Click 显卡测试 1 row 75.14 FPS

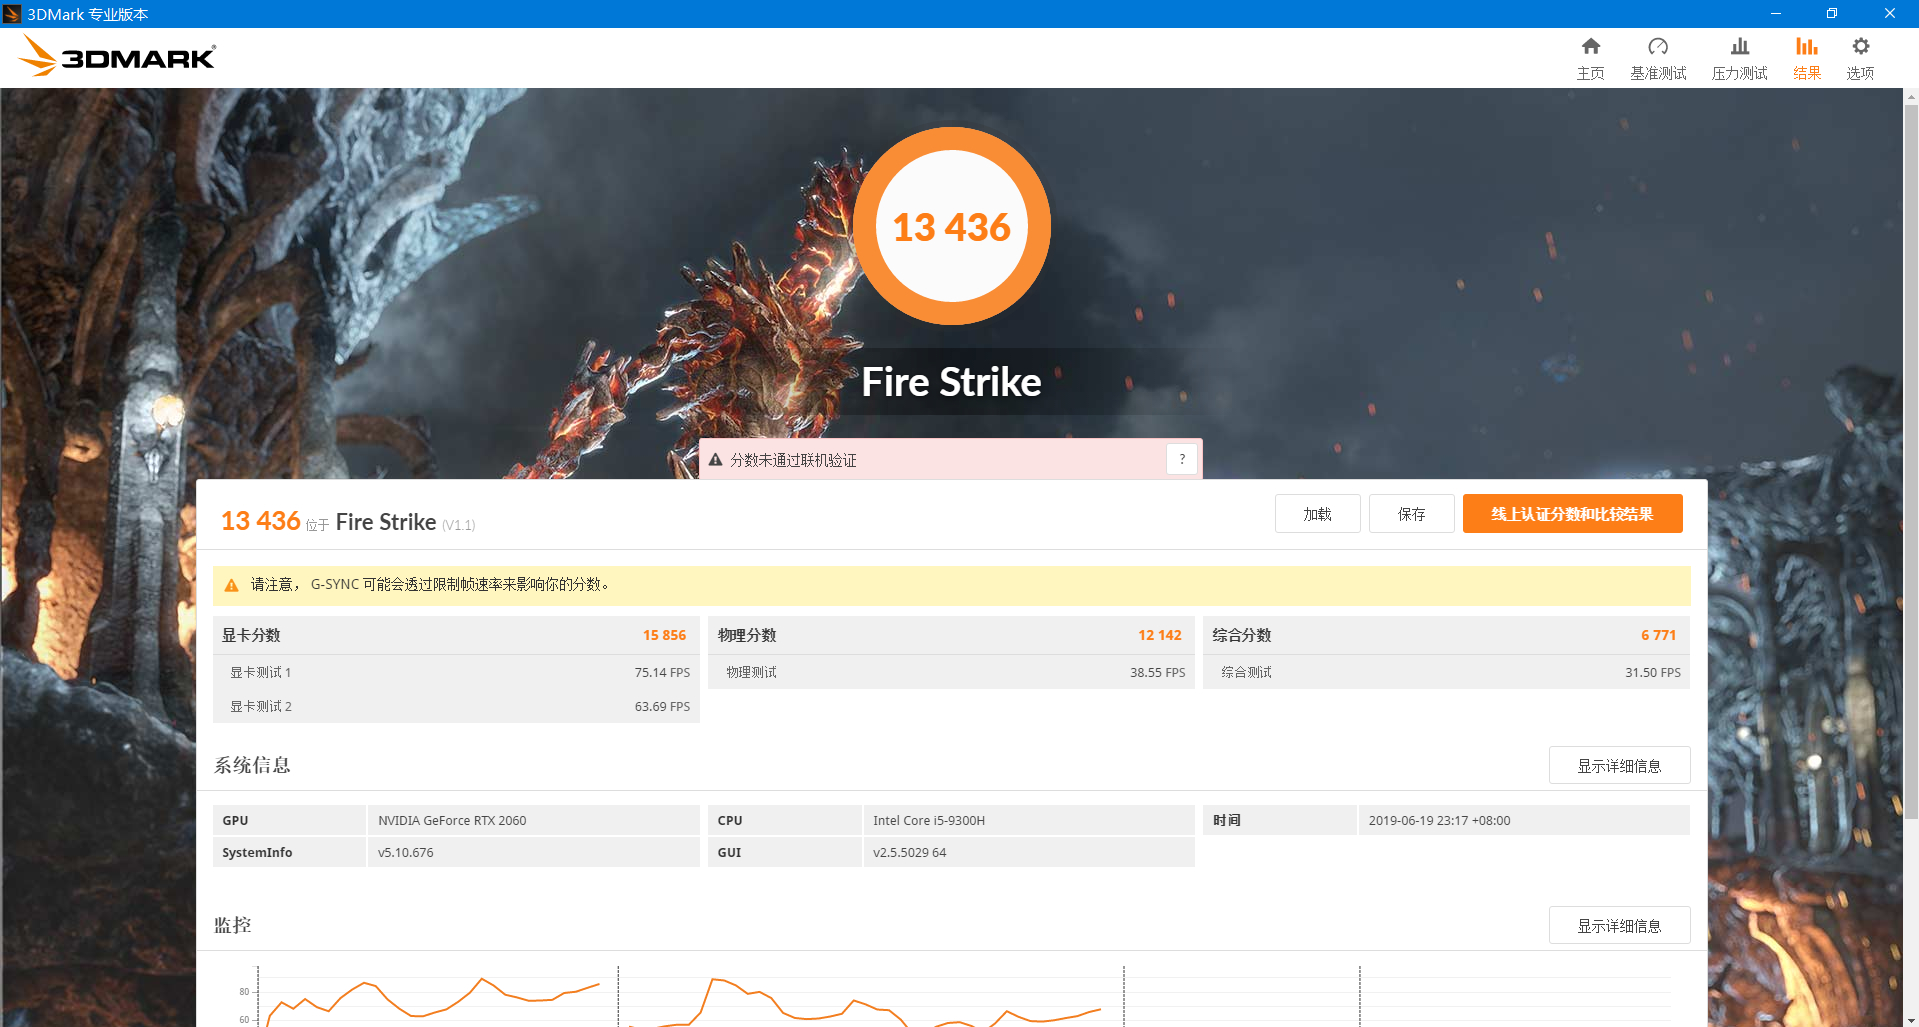point(456,672)
